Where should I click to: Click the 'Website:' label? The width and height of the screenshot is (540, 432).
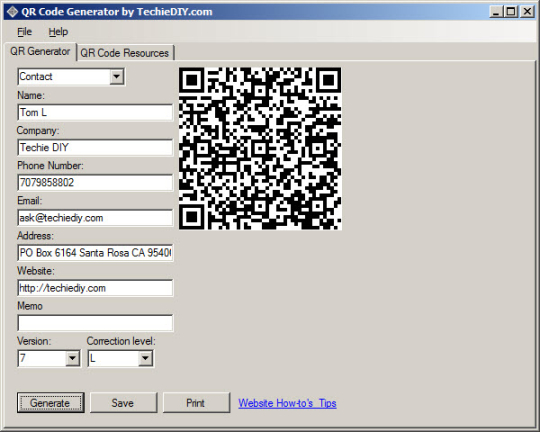(36, 271)
